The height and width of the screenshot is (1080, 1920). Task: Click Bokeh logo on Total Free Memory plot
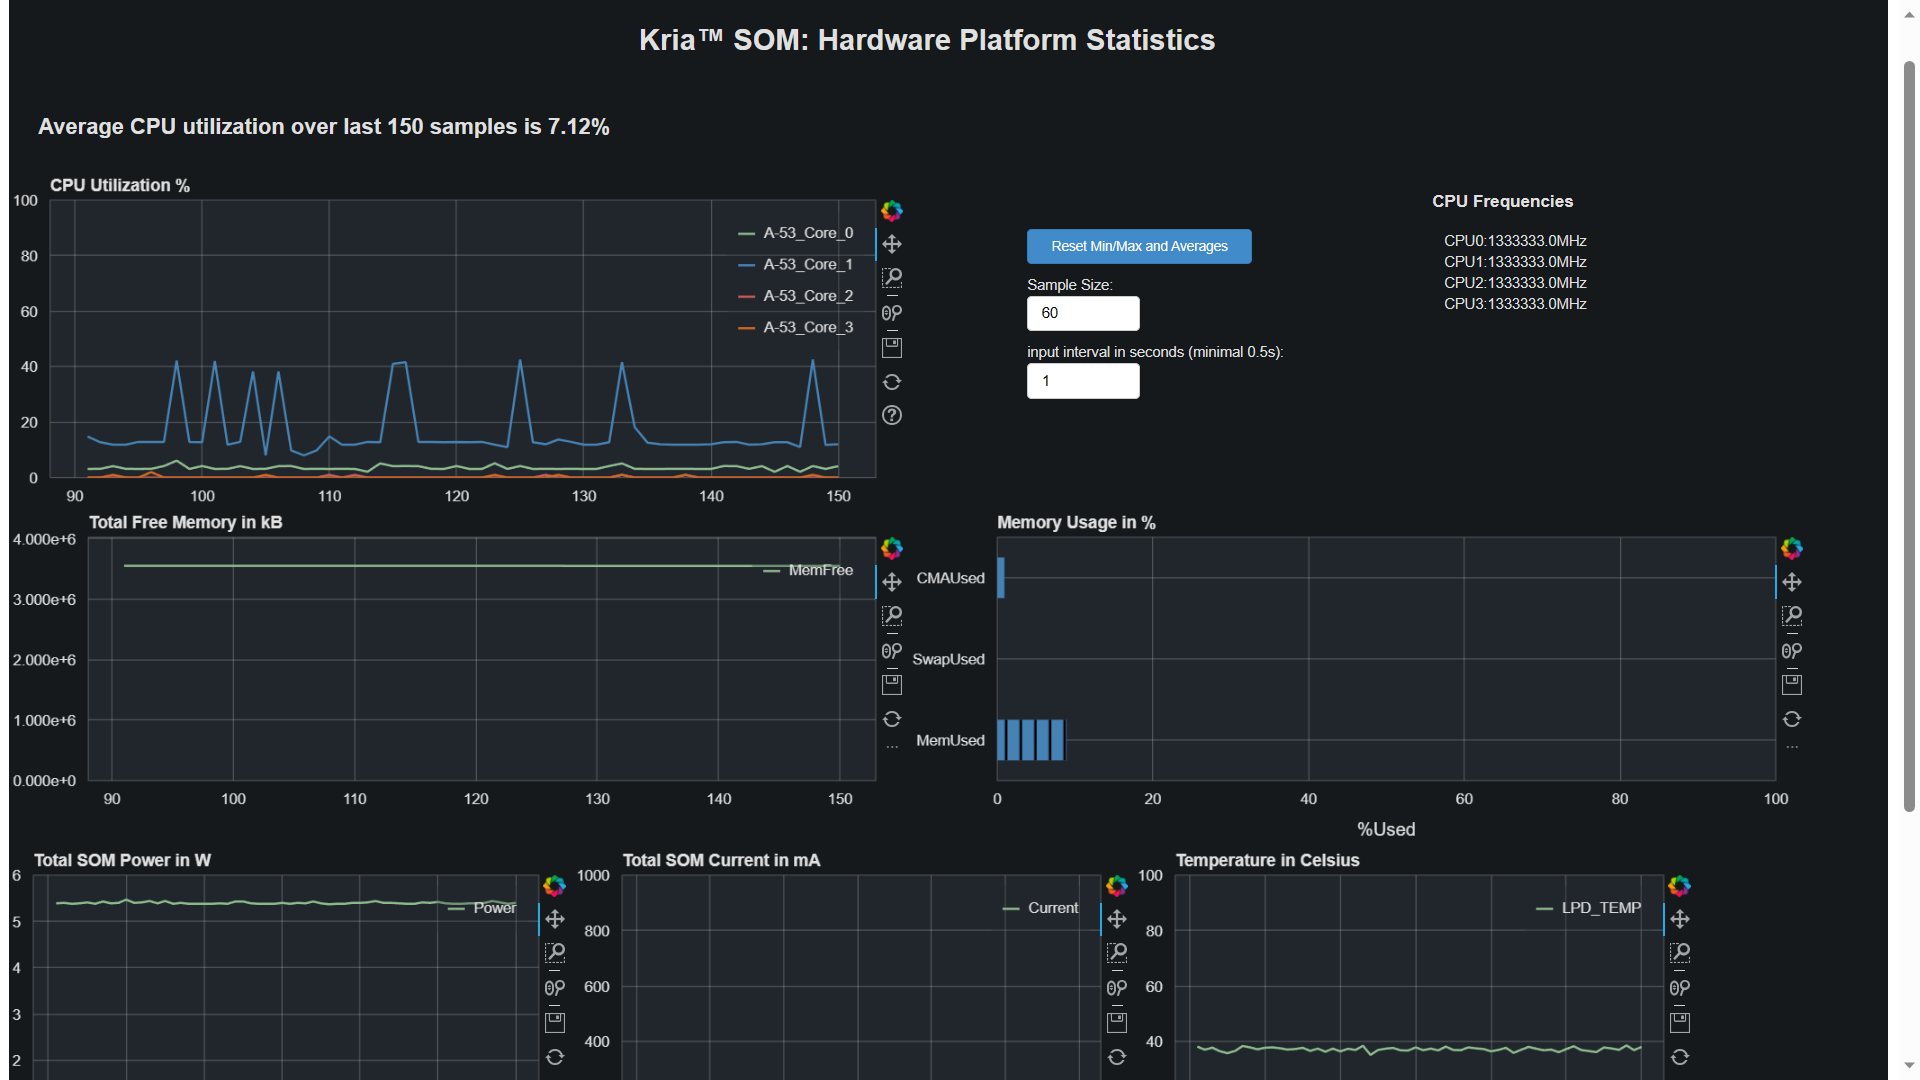click(x=892, y=548)
